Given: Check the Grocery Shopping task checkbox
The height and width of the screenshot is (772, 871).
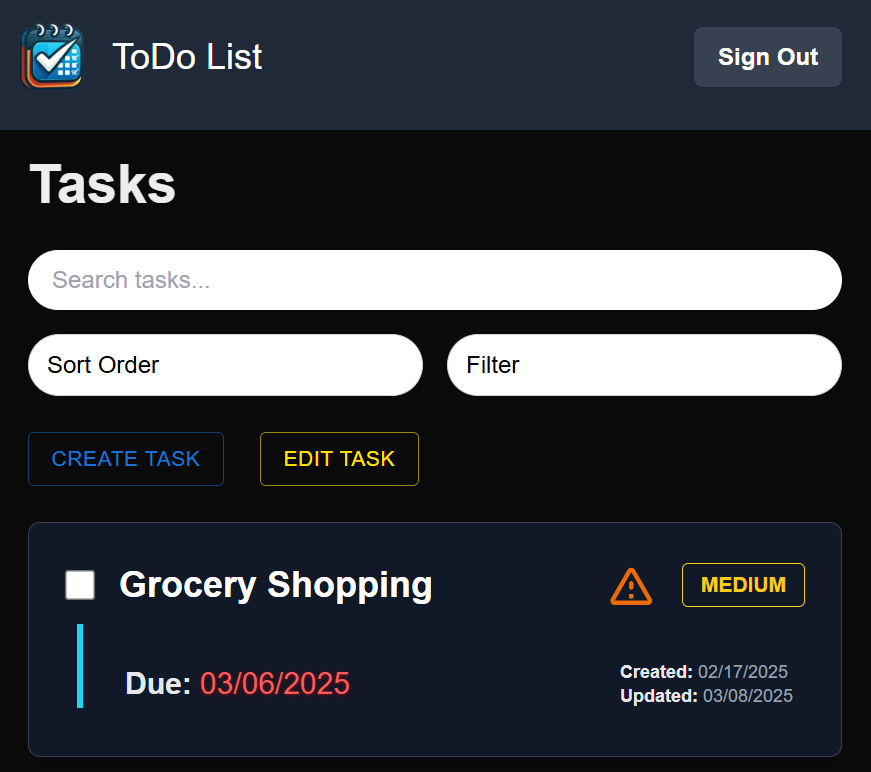Looking at the screenshot, I should point(80,586).
